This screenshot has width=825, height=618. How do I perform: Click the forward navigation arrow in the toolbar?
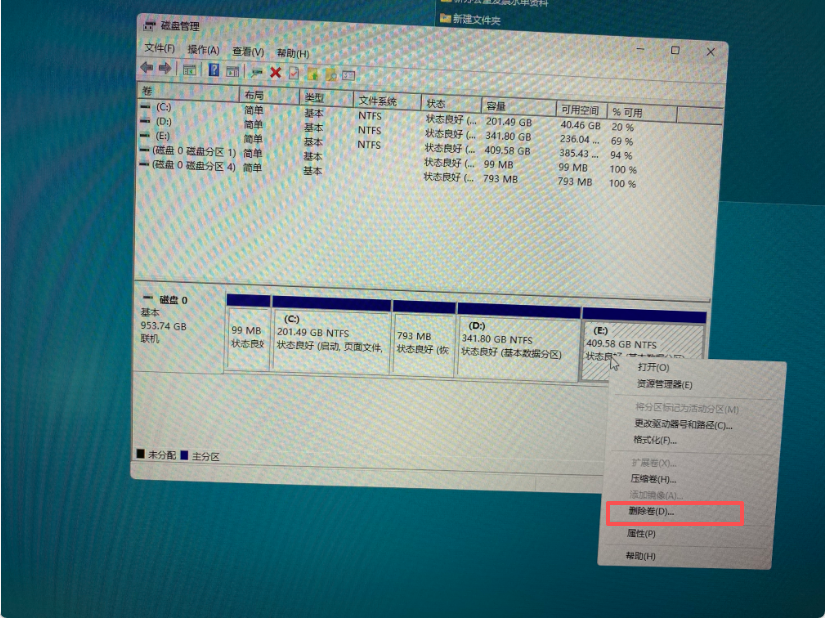[x=164, y=70]
